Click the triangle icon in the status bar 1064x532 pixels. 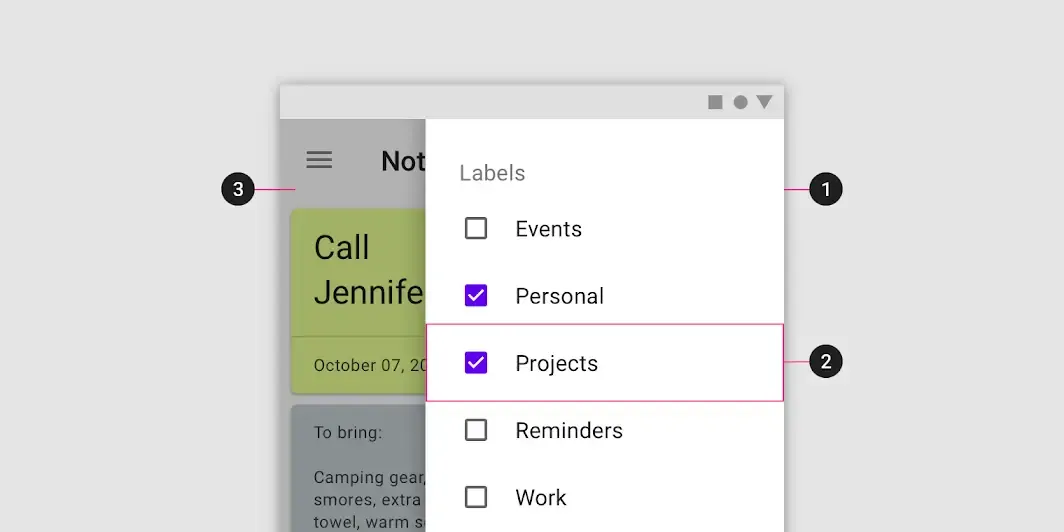tap(764, 102)
